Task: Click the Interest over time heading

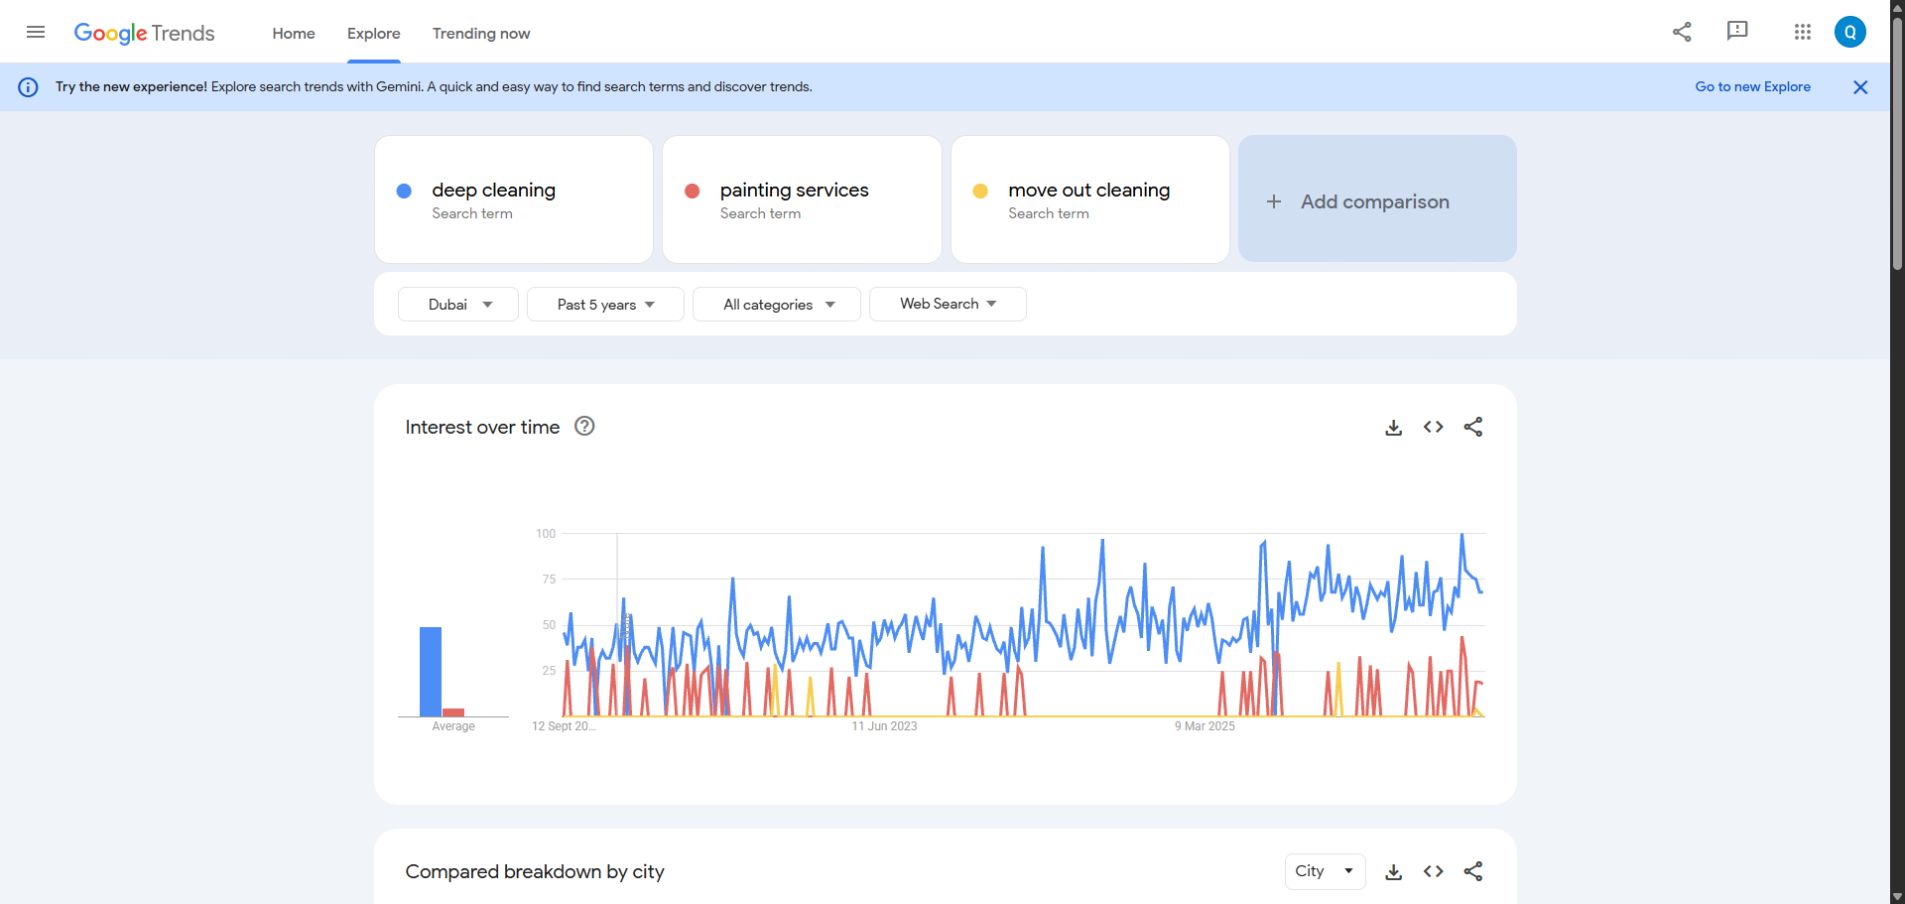Action: tap(482, 427)
